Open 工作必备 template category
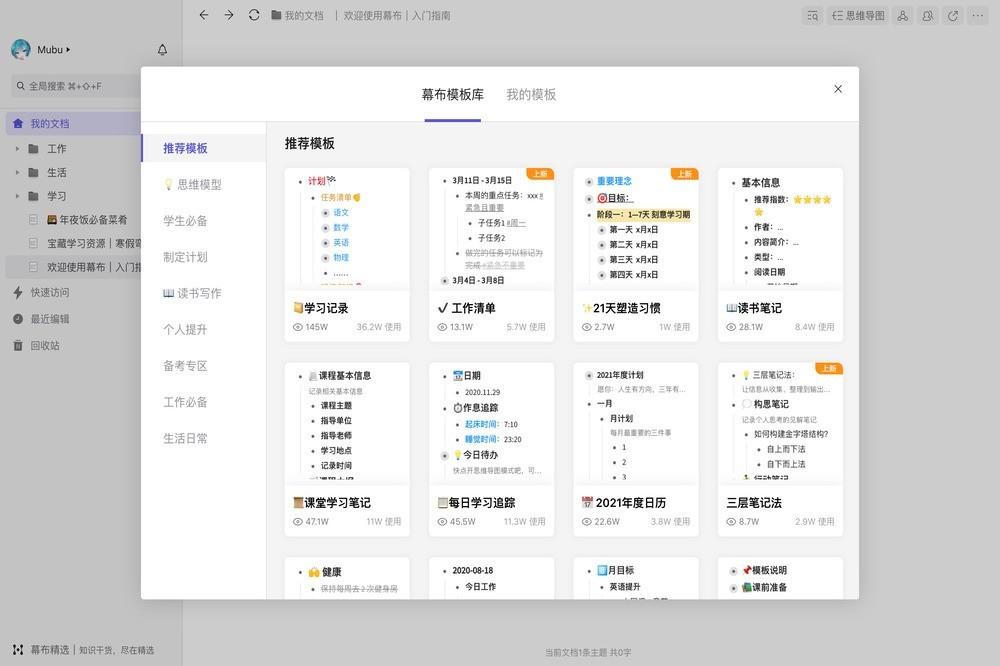The image size is (1000, 666). [x=203, y=402]
